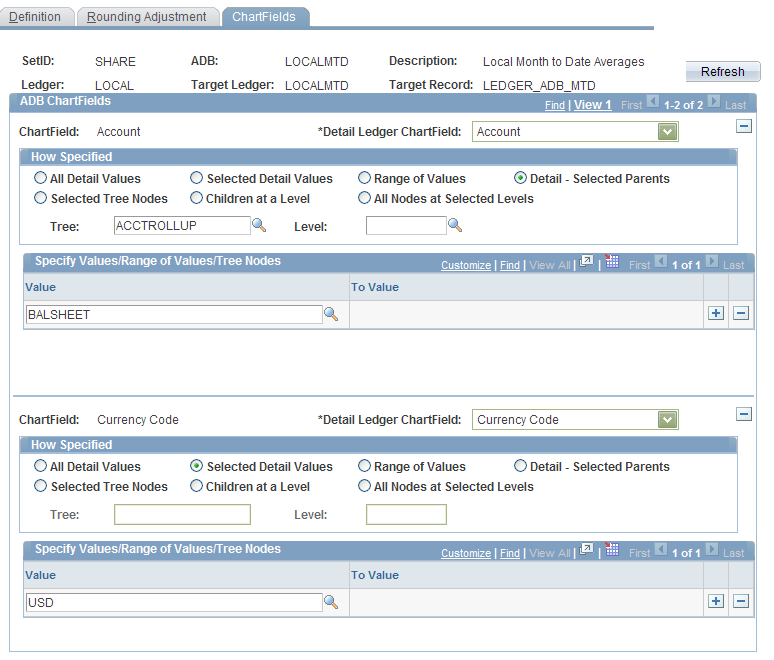Select Detail - Selected Parents for Currency Code
774x660 pixels.
click(520, 466)
